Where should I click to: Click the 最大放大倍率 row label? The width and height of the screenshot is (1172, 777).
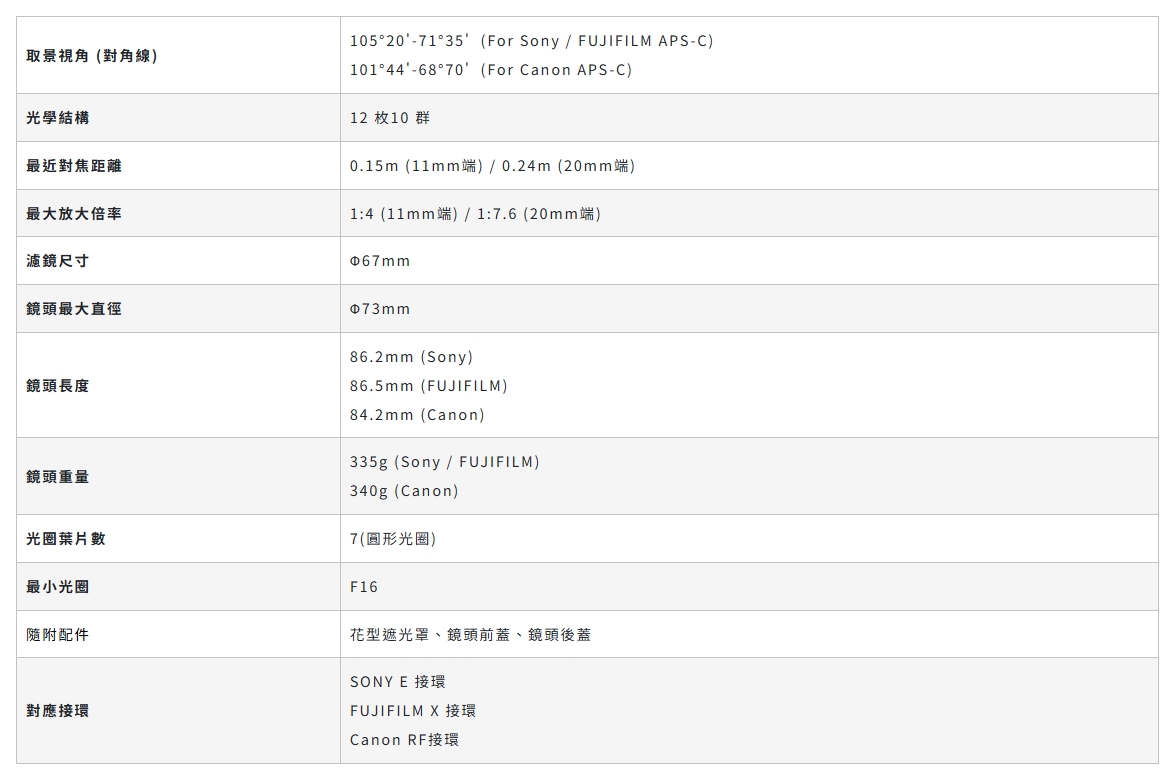[74, 214]
